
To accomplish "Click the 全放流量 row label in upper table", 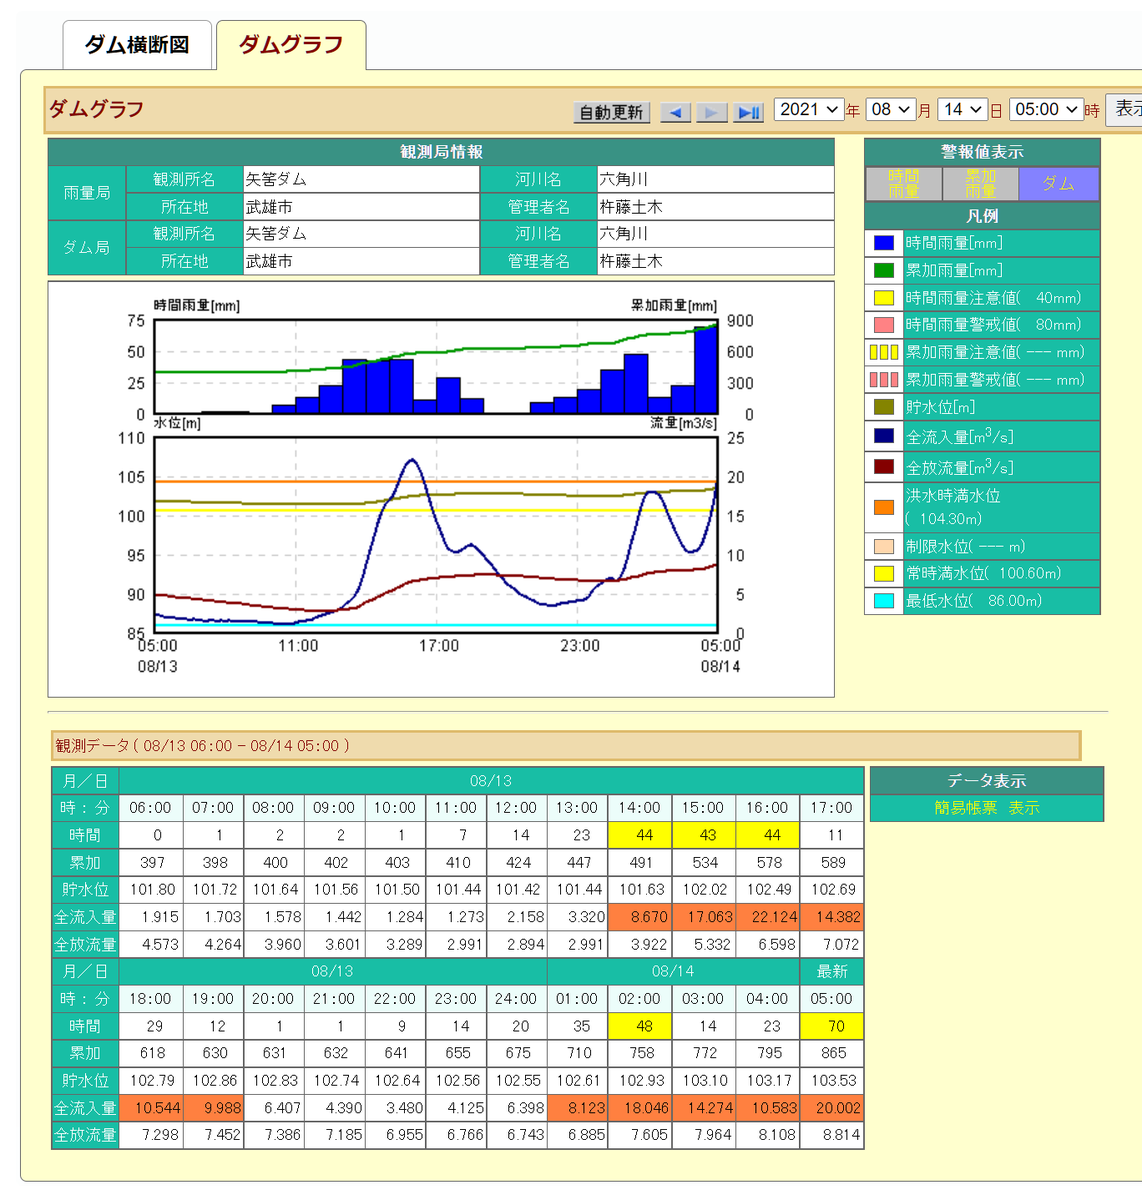I will [85, 944].
